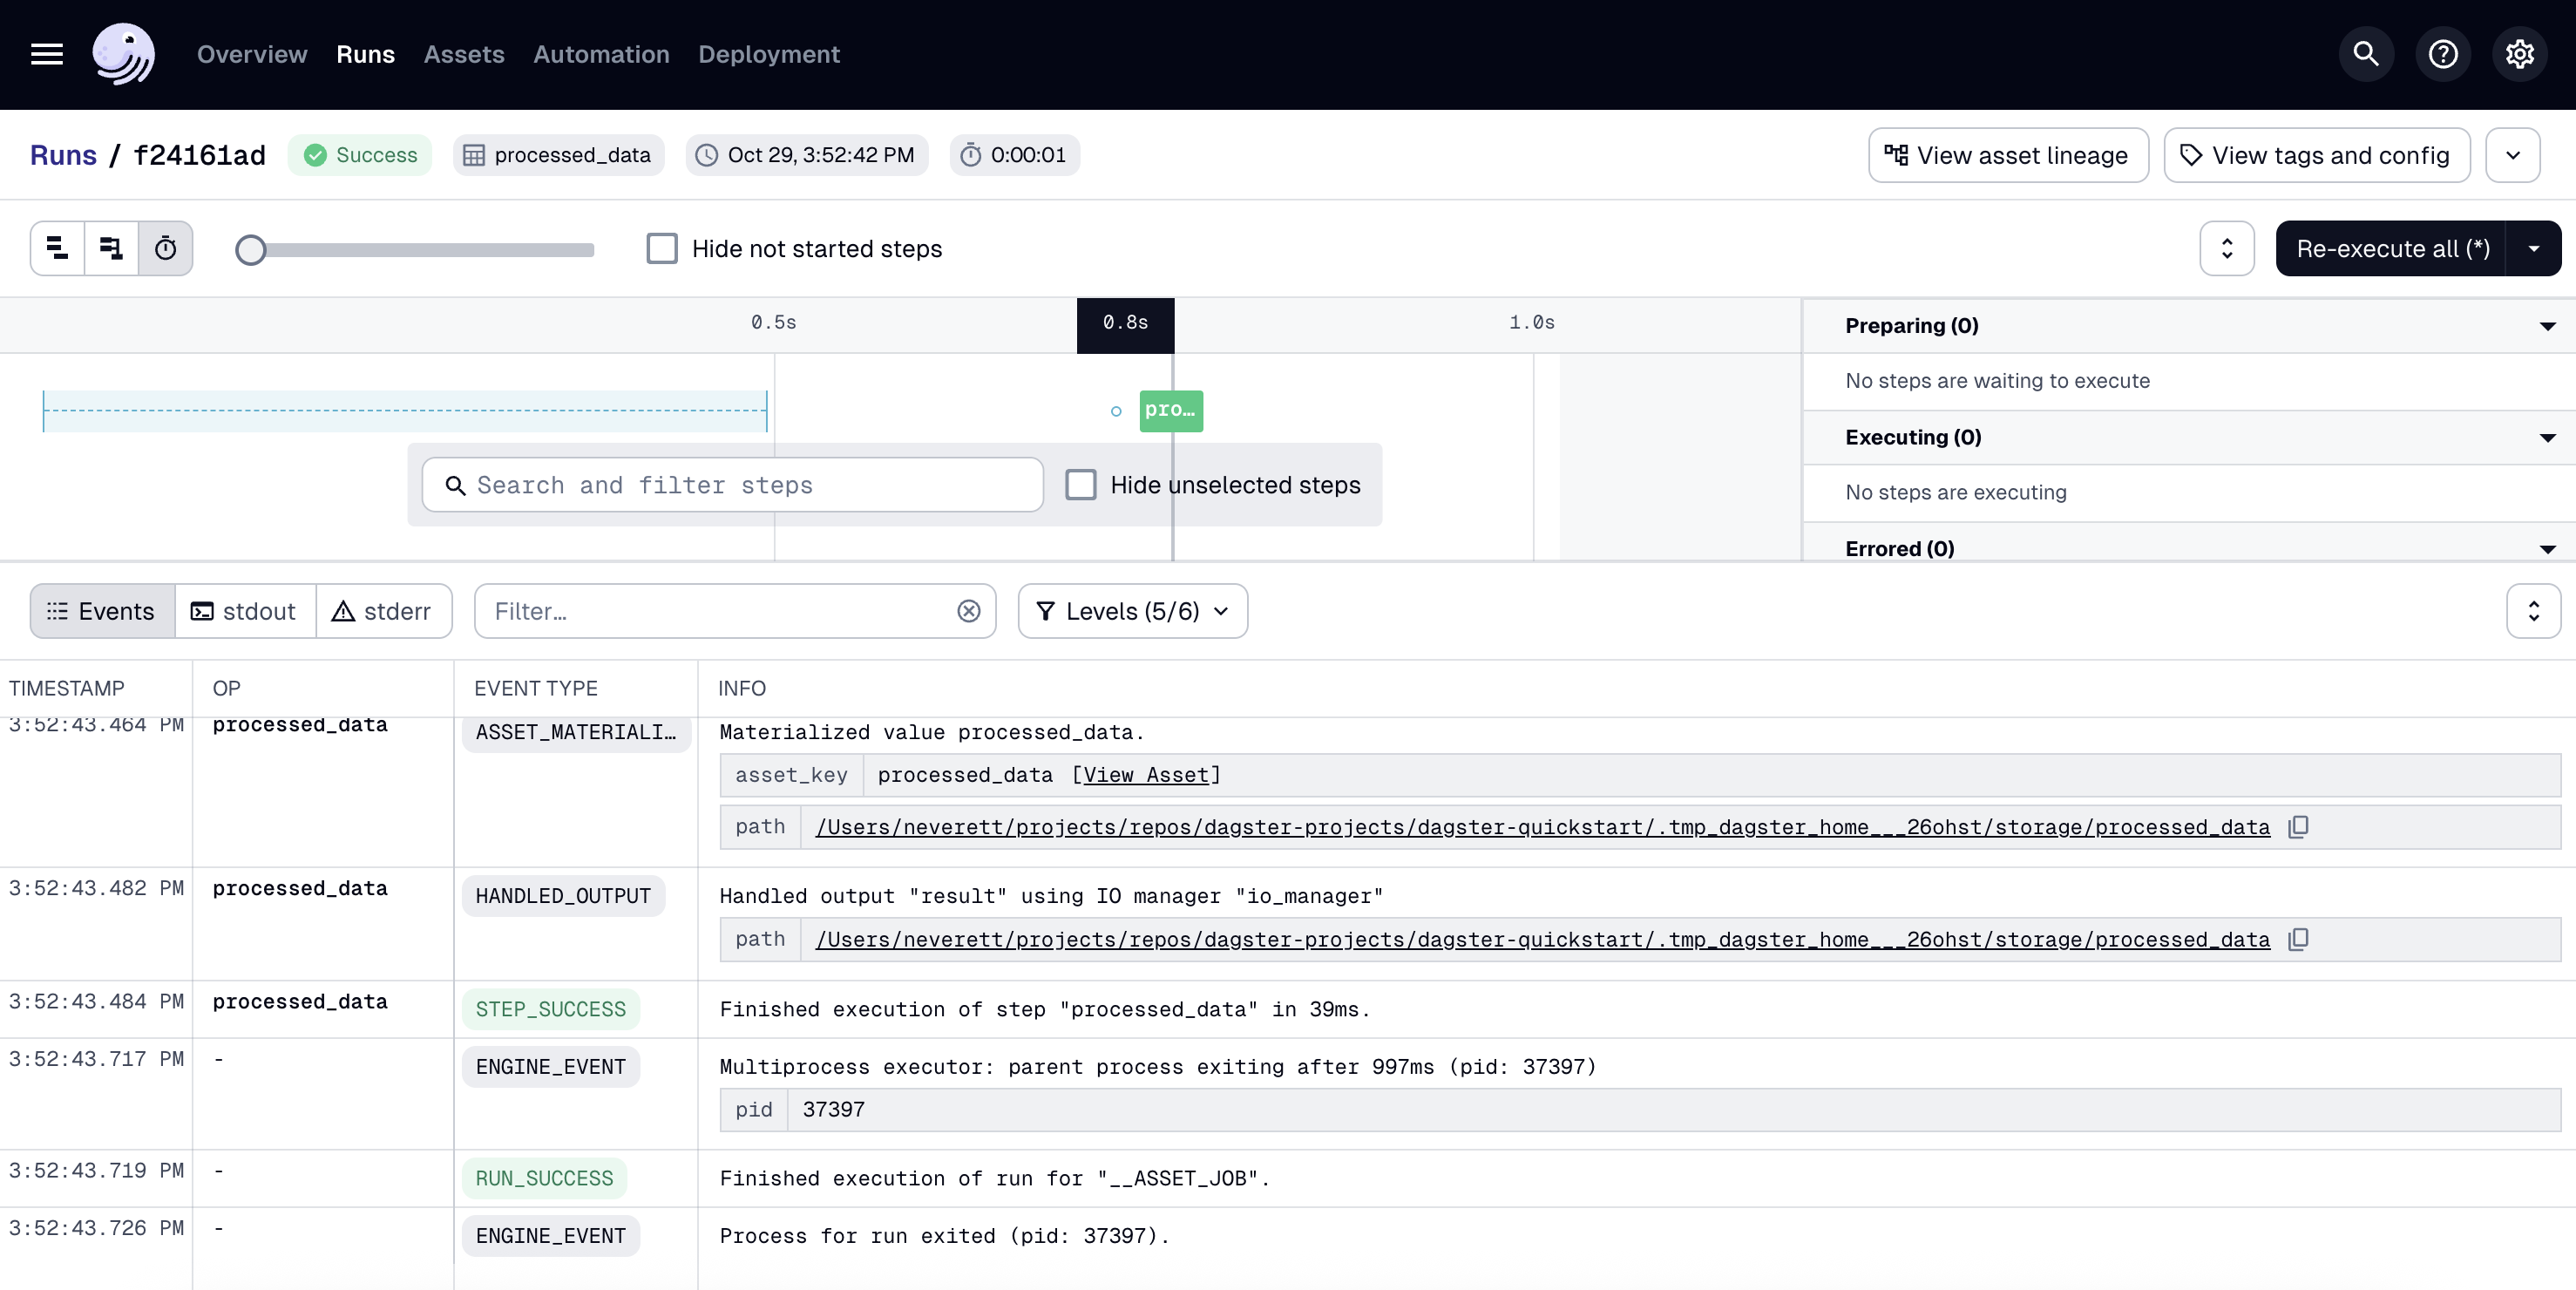The image size is (2576, 1290).
Task: Copy the HANDLED_OUTPUT path to clipboard
Action: point(2298,939)
